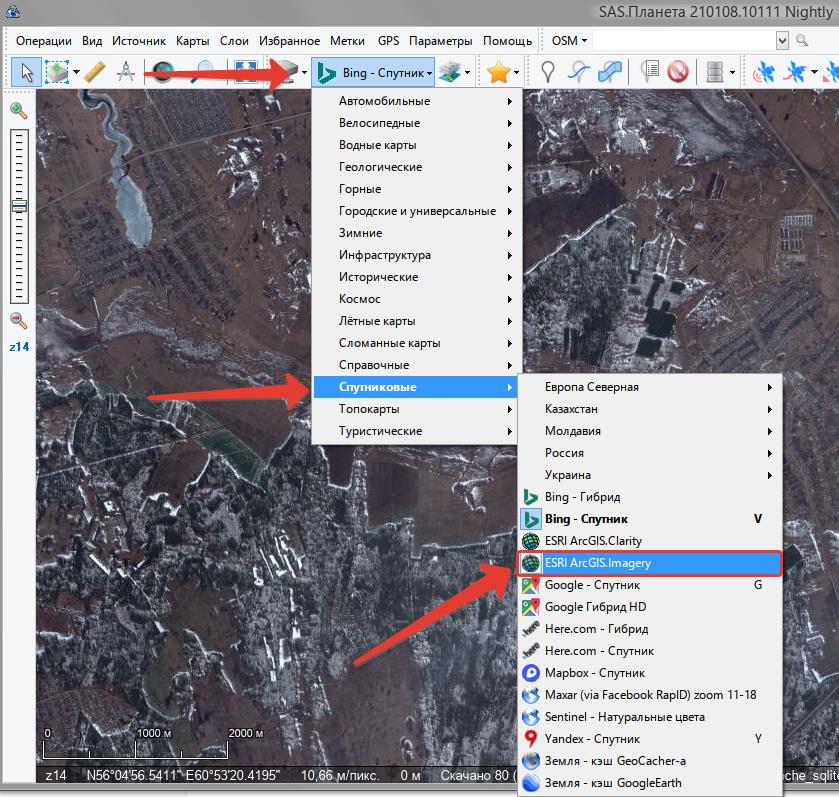839x797 pixels.
Task: Click the gray database cache icon
Action: point(715,72)
